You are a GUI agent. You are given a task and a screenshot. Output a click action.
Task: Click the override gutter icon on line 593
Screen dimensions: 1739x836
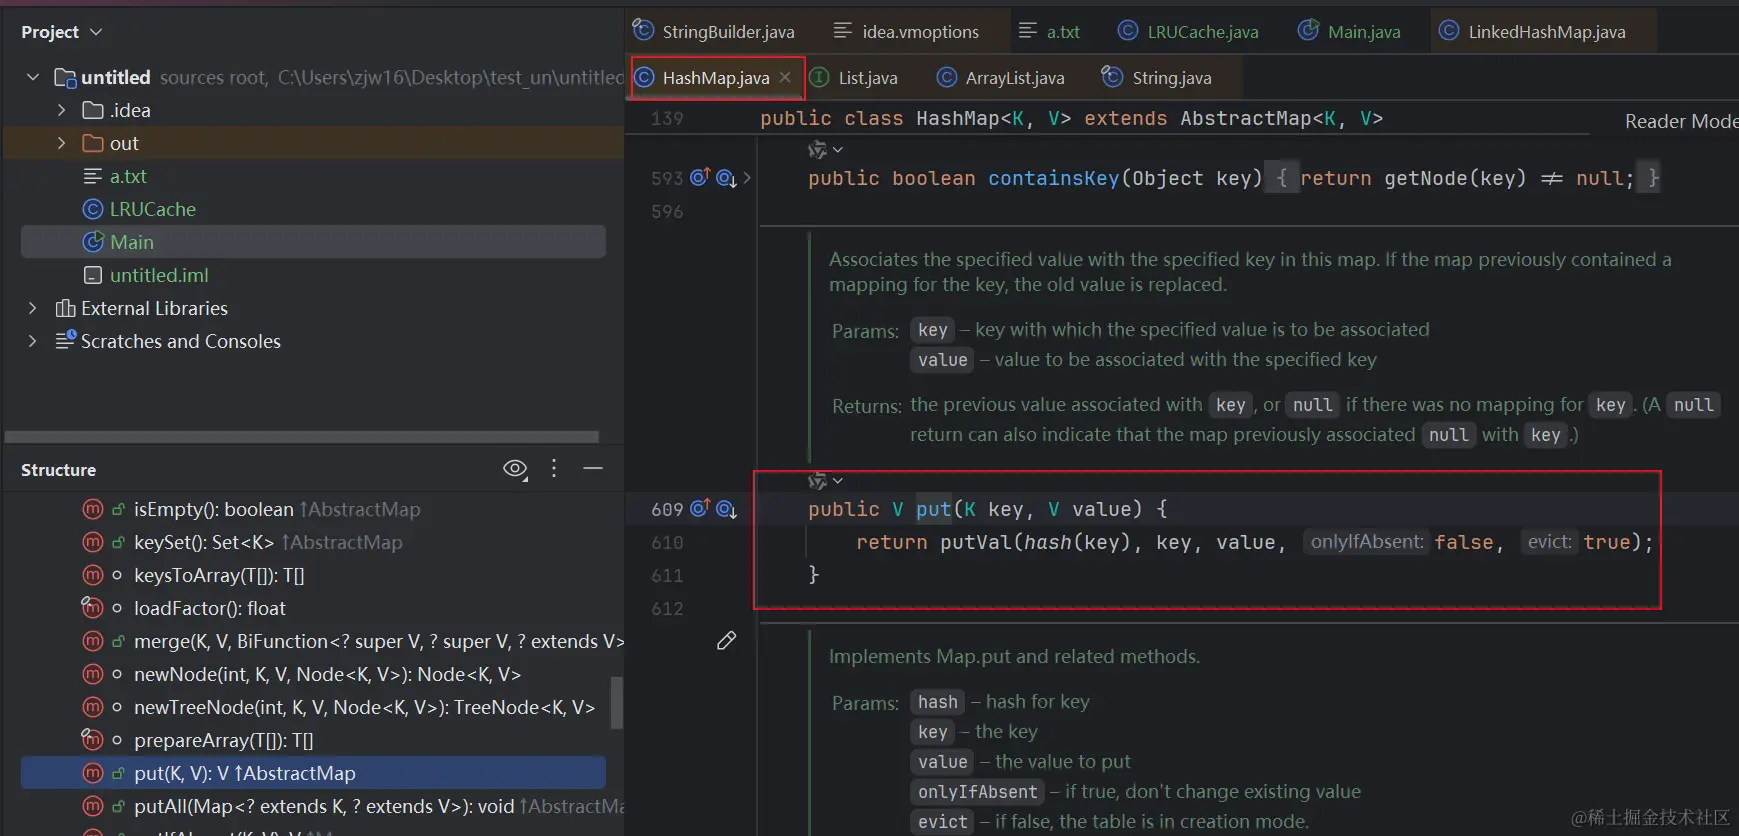point(700,177)
